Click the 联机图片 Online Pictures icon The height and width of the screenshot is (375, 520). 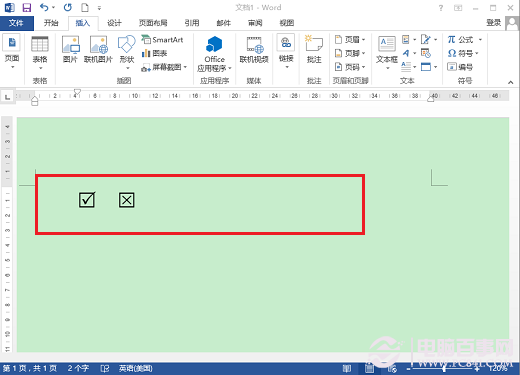(98, 49)
